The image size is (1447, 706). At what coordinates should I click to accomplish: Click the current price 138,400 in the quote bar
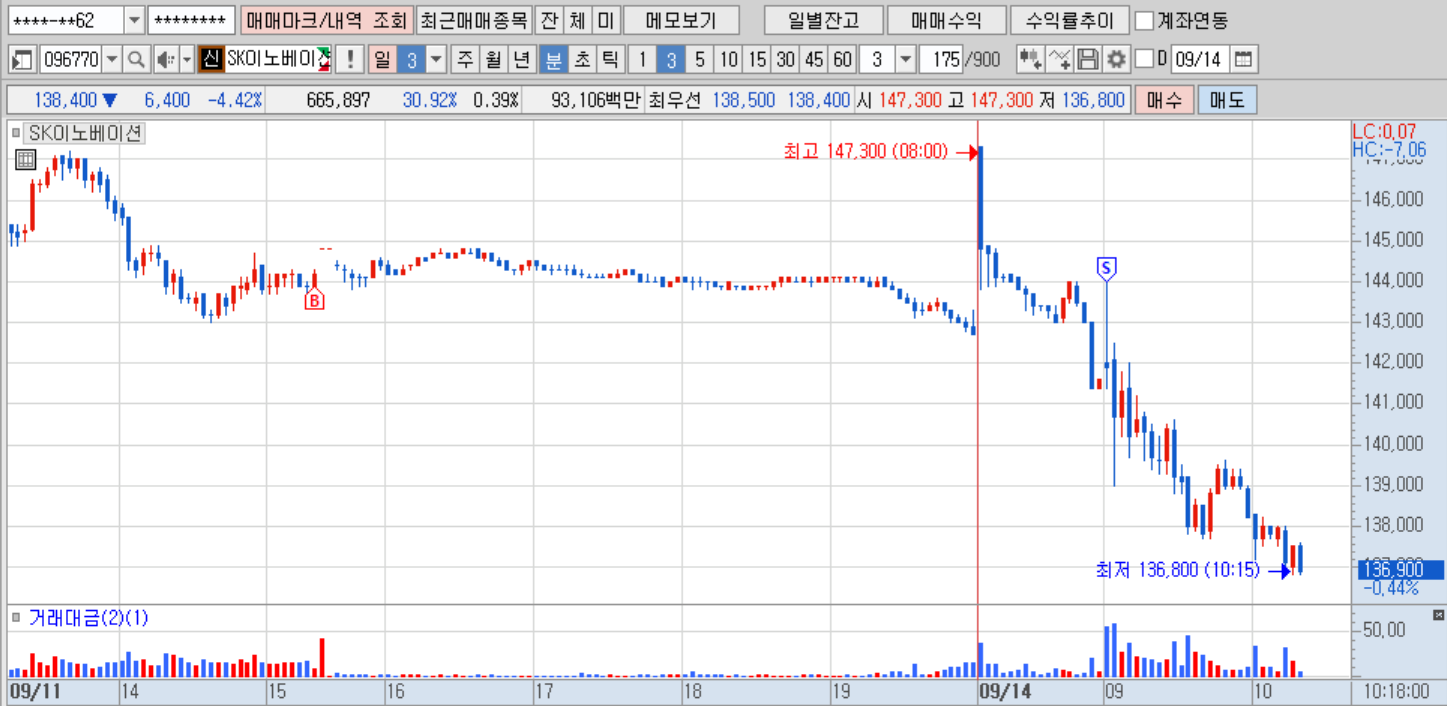(65, 100)
